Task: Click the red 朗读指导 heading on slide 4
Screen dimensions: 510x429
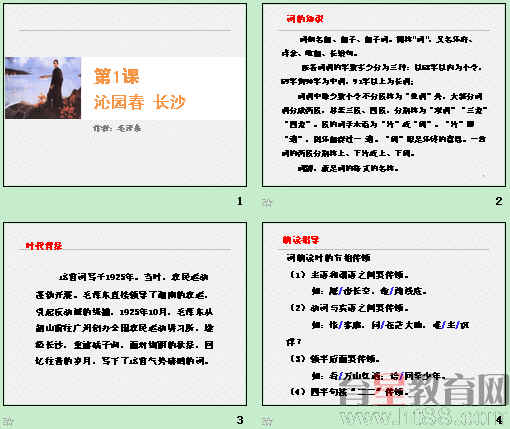Action: (301, 240)
